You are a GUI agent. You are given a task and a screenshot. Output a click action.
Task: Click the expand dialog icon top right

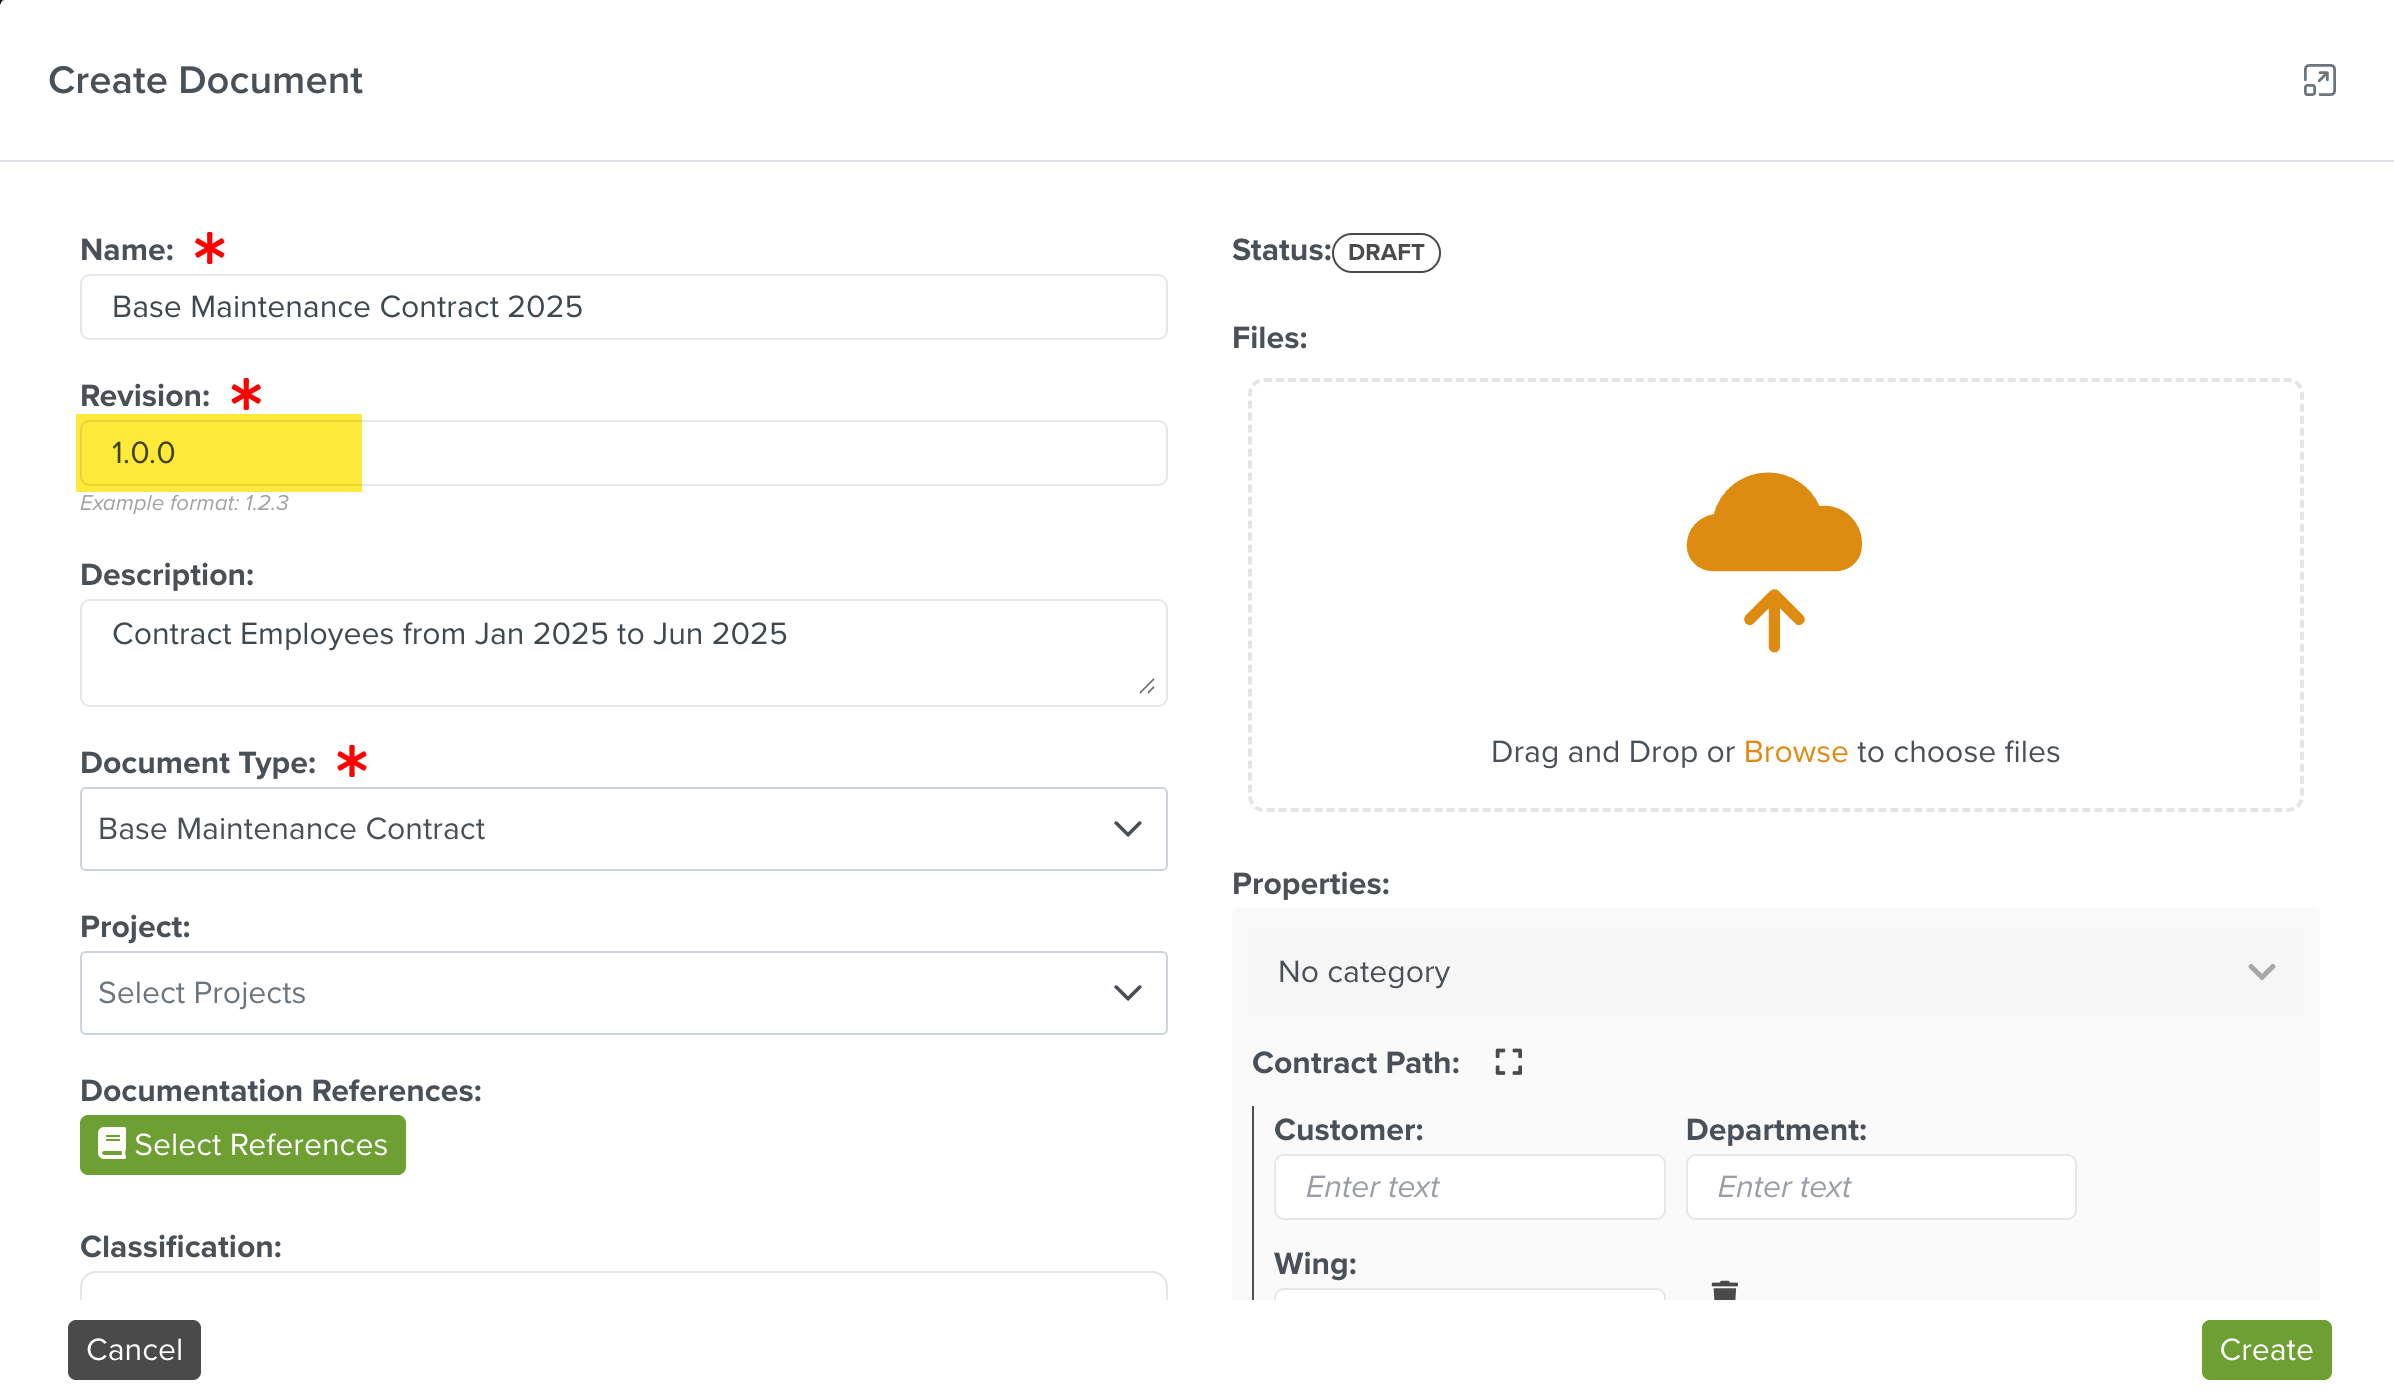pos(2319,80)
